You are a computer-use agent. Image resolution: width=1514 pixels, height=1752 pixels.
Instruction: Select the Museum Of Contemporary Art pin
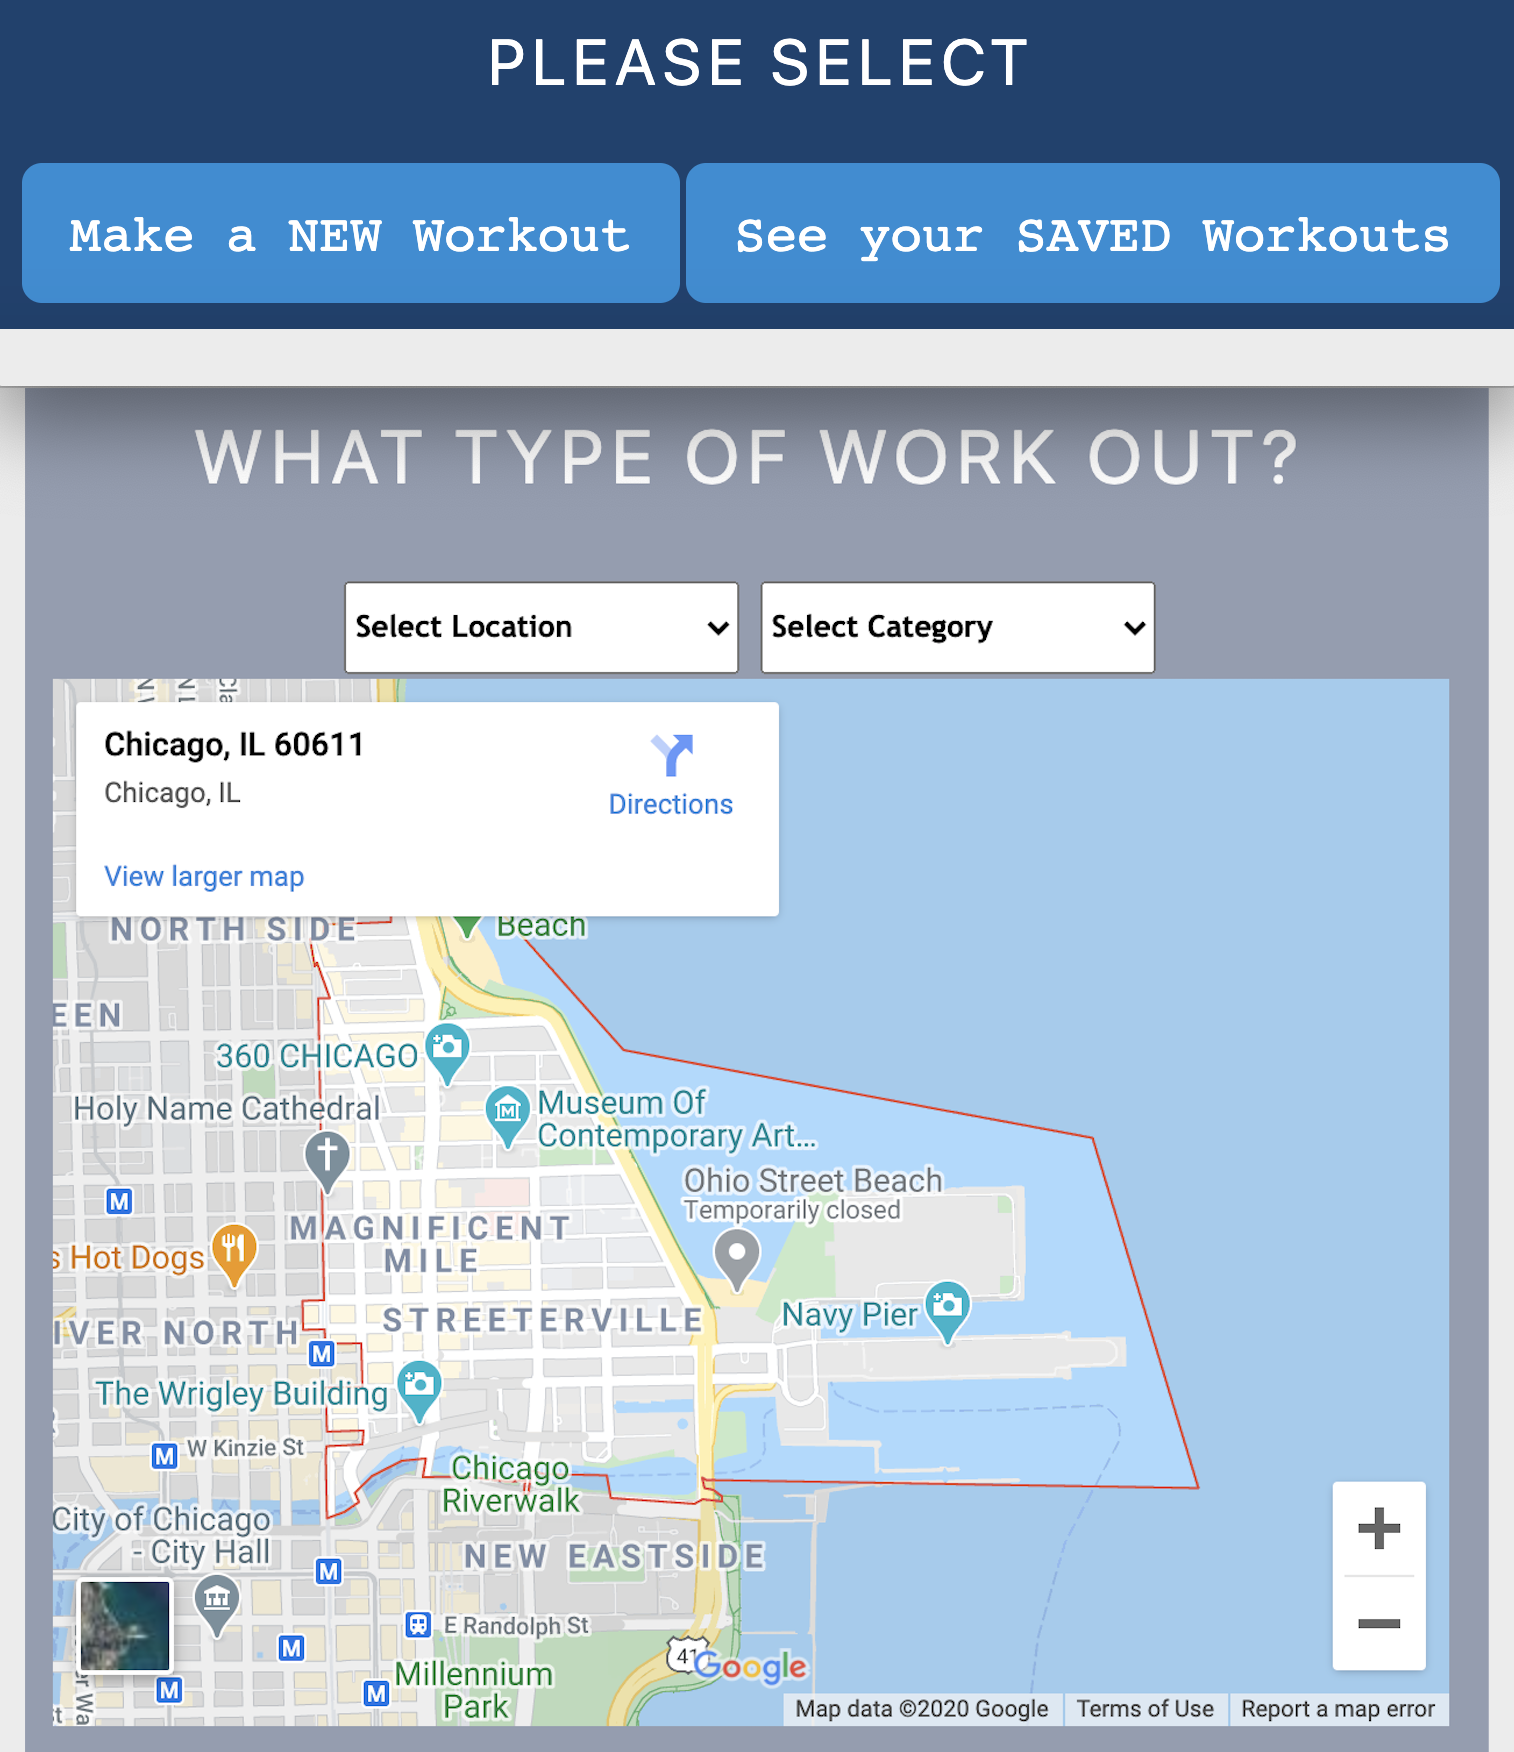(x=507, y=1115)
